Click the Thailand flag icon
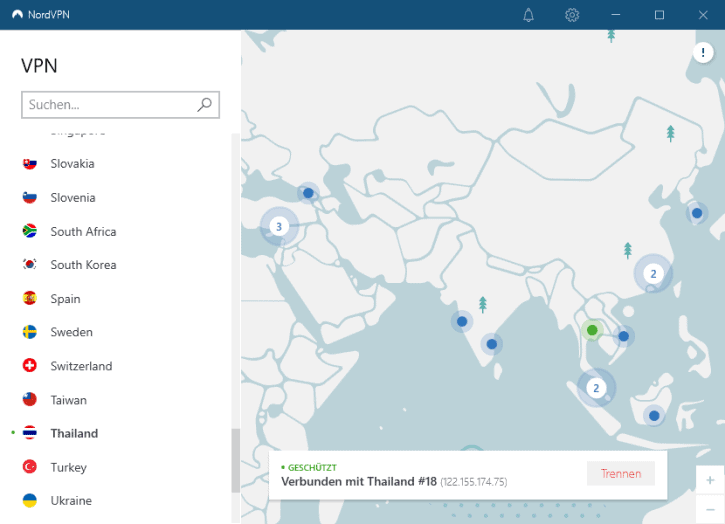This screenshot has width=725, height=524. (x=30, y=433)
